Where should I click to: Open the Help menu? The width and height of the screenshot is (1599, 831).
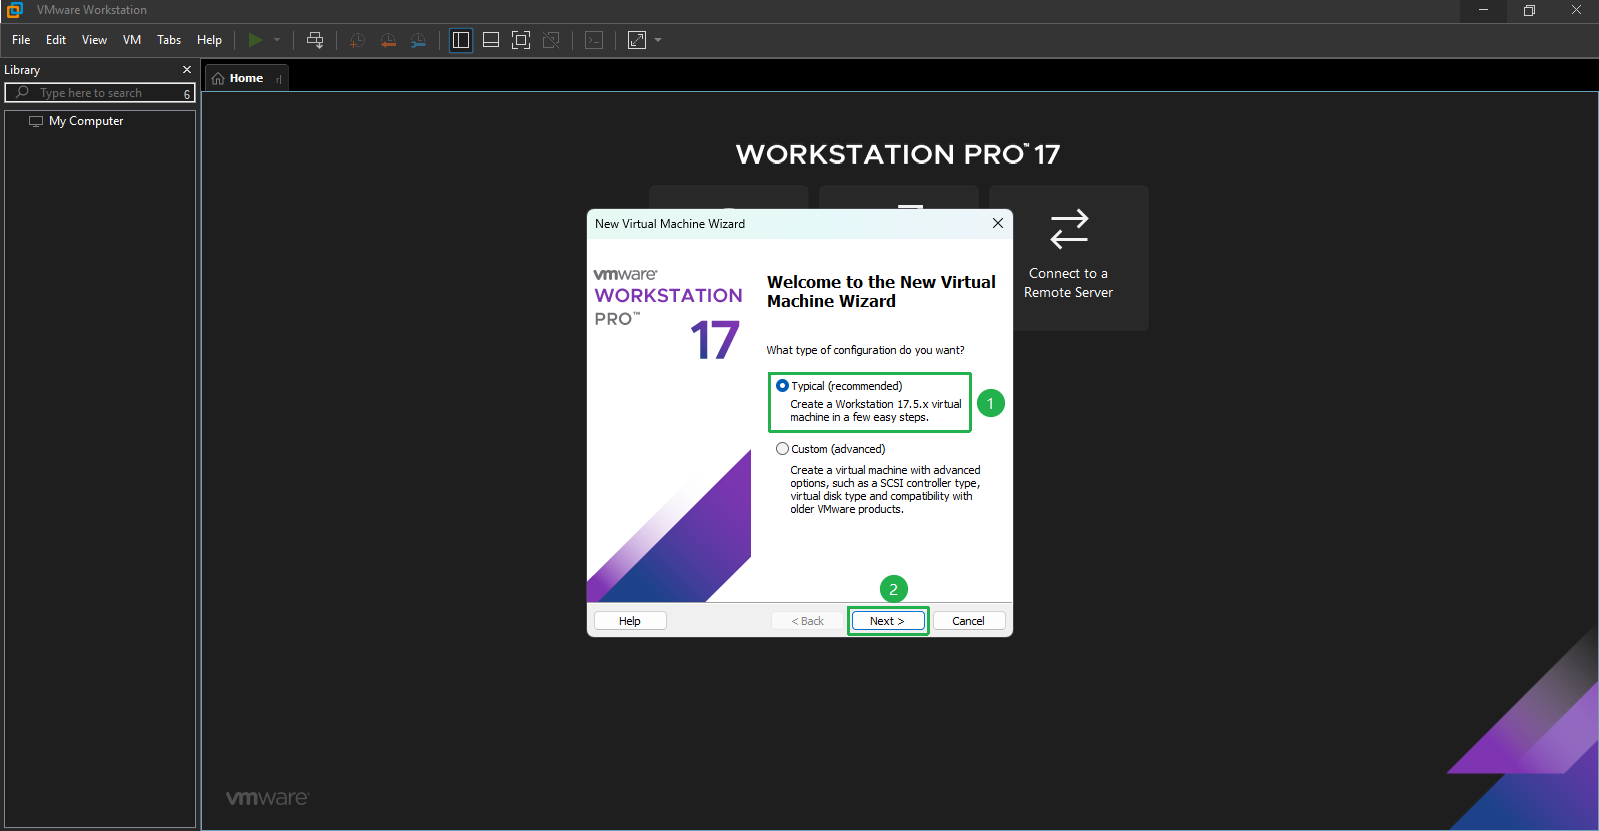(x=209, y=40)
